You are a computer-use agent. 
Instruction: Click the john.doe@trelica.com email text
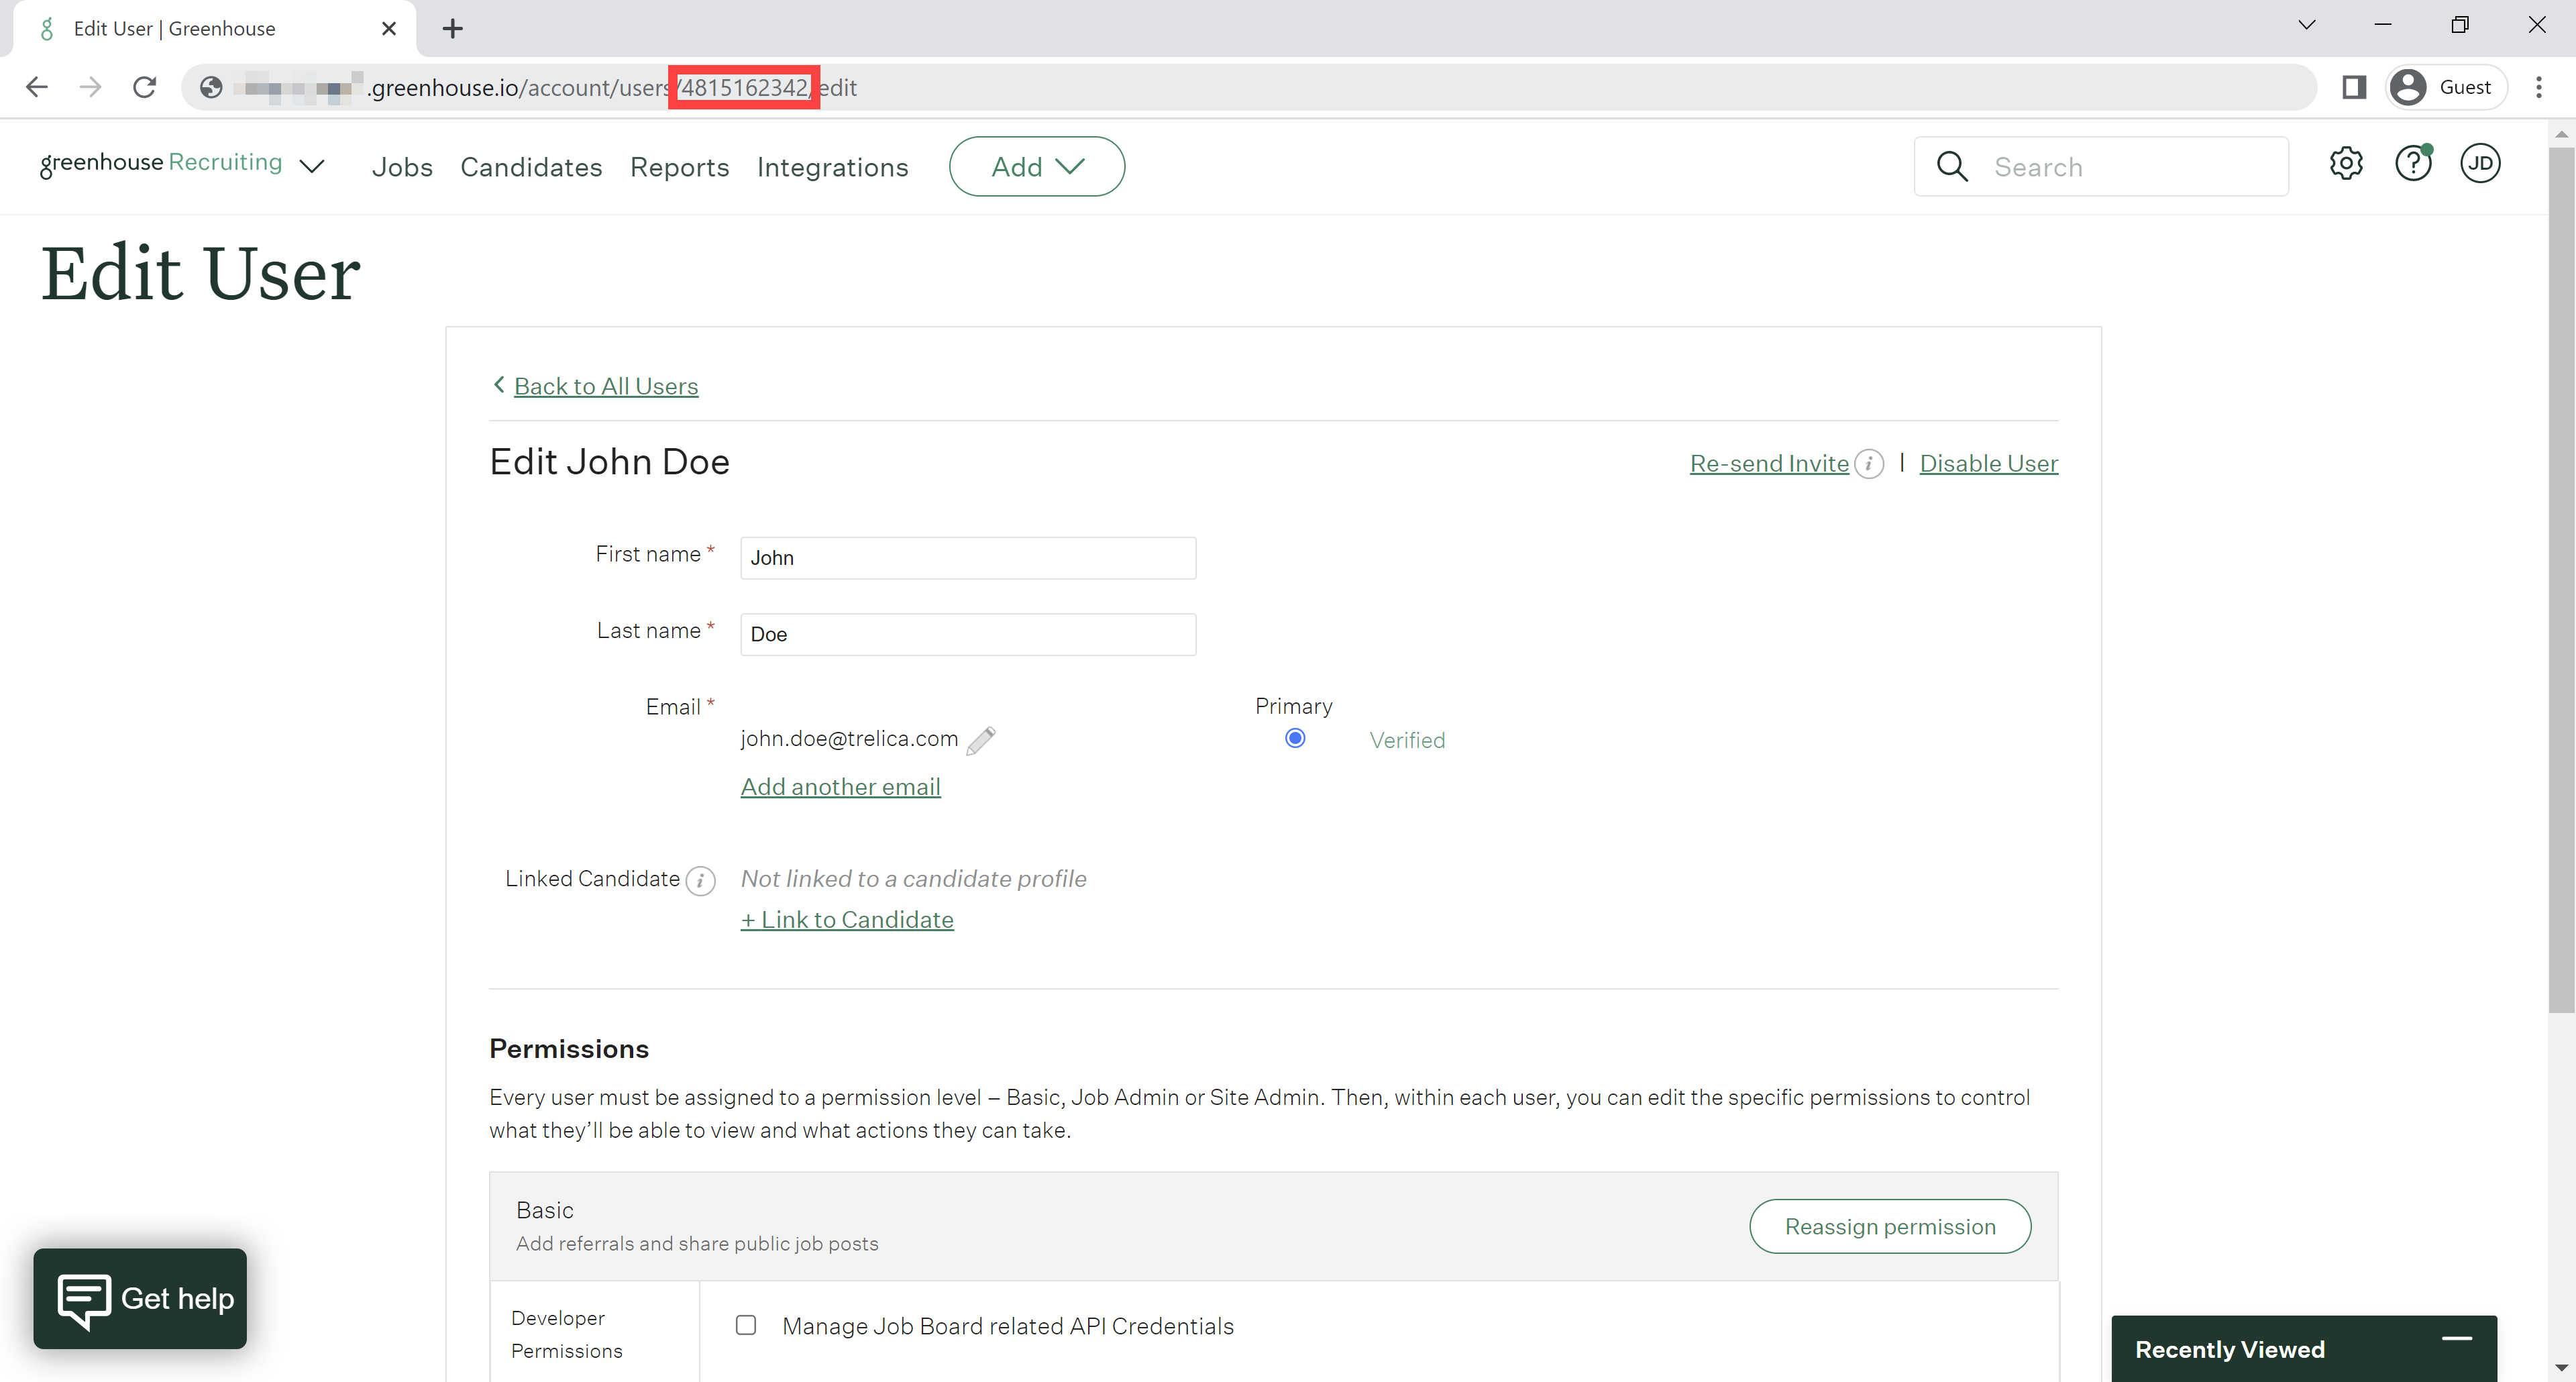(x=849, y=738)
